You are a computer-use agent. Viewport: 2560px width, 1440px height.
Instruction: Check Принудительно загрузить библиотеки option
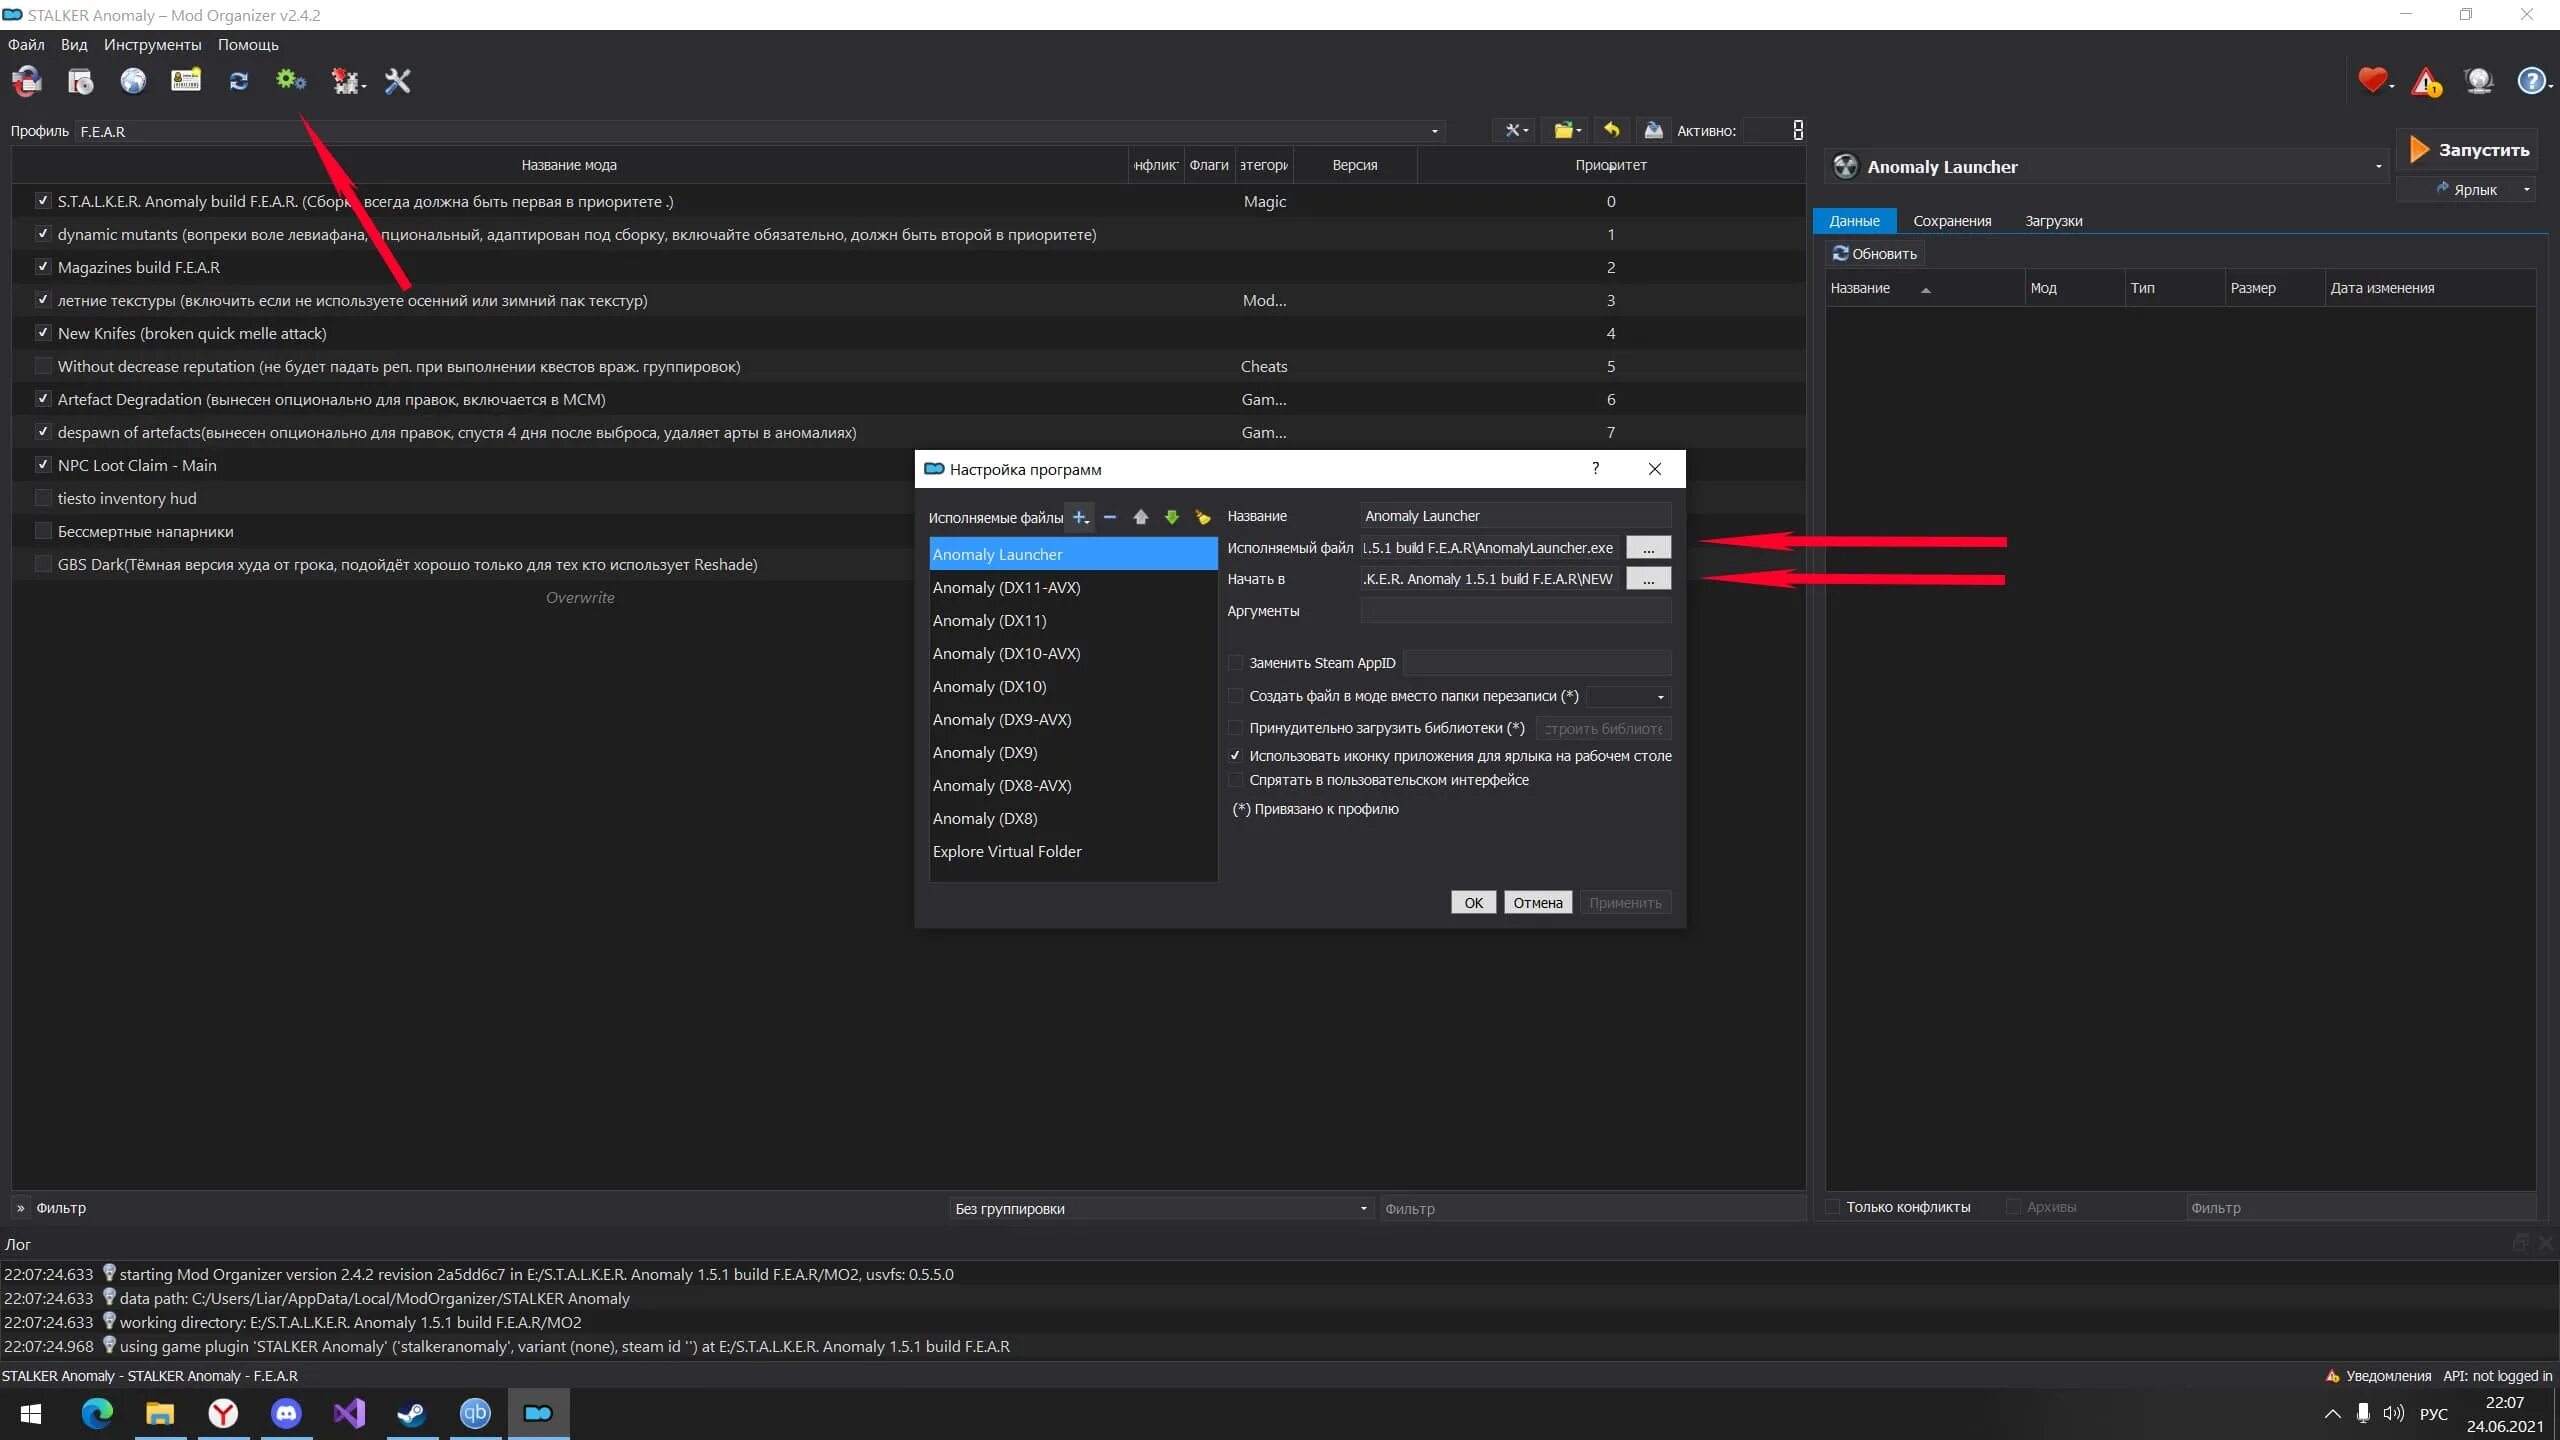(x=1236, y=728)
